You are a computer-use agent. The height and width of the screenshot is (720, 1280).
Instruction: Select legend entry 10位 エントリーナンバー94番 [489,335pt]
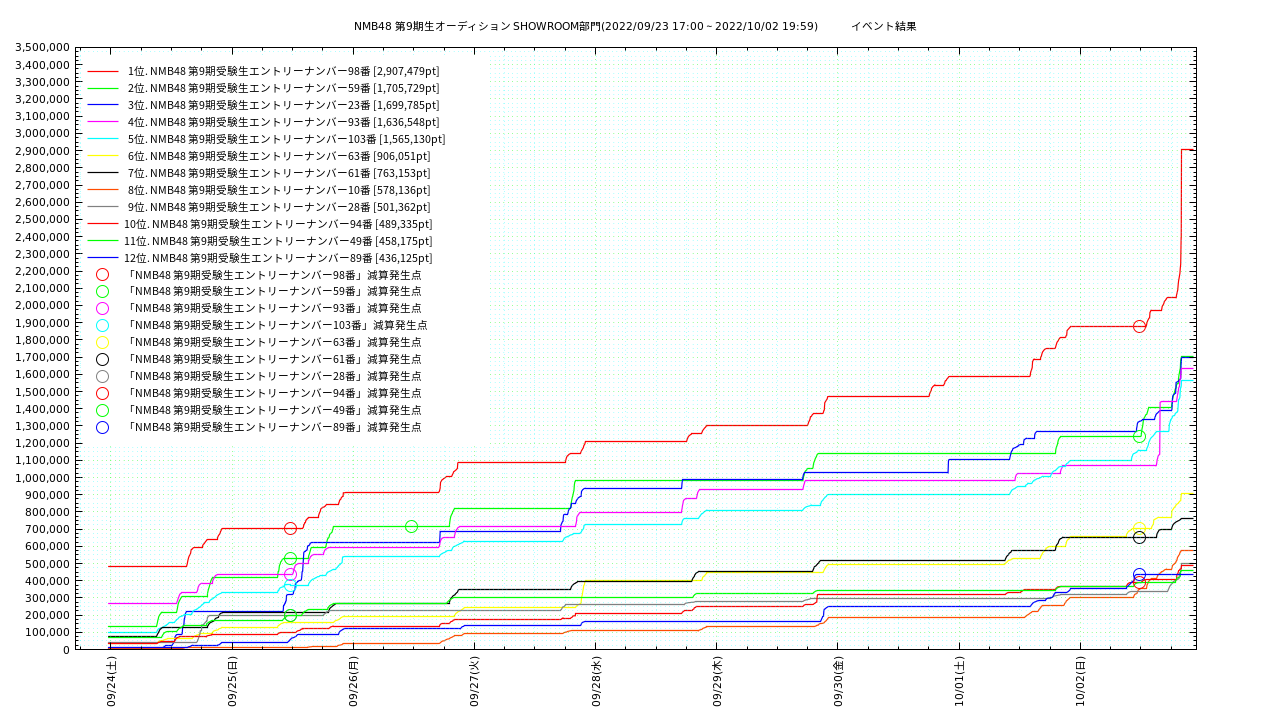278,224
